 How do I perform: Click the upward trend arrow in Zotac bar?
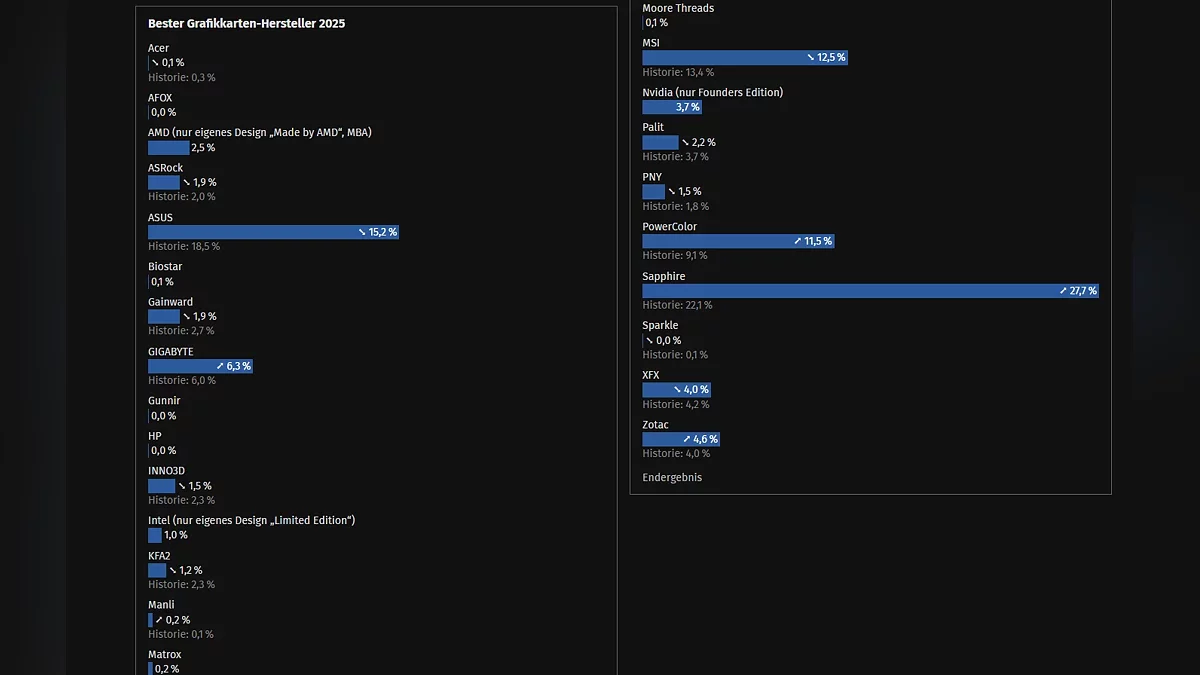pos(687,439)
